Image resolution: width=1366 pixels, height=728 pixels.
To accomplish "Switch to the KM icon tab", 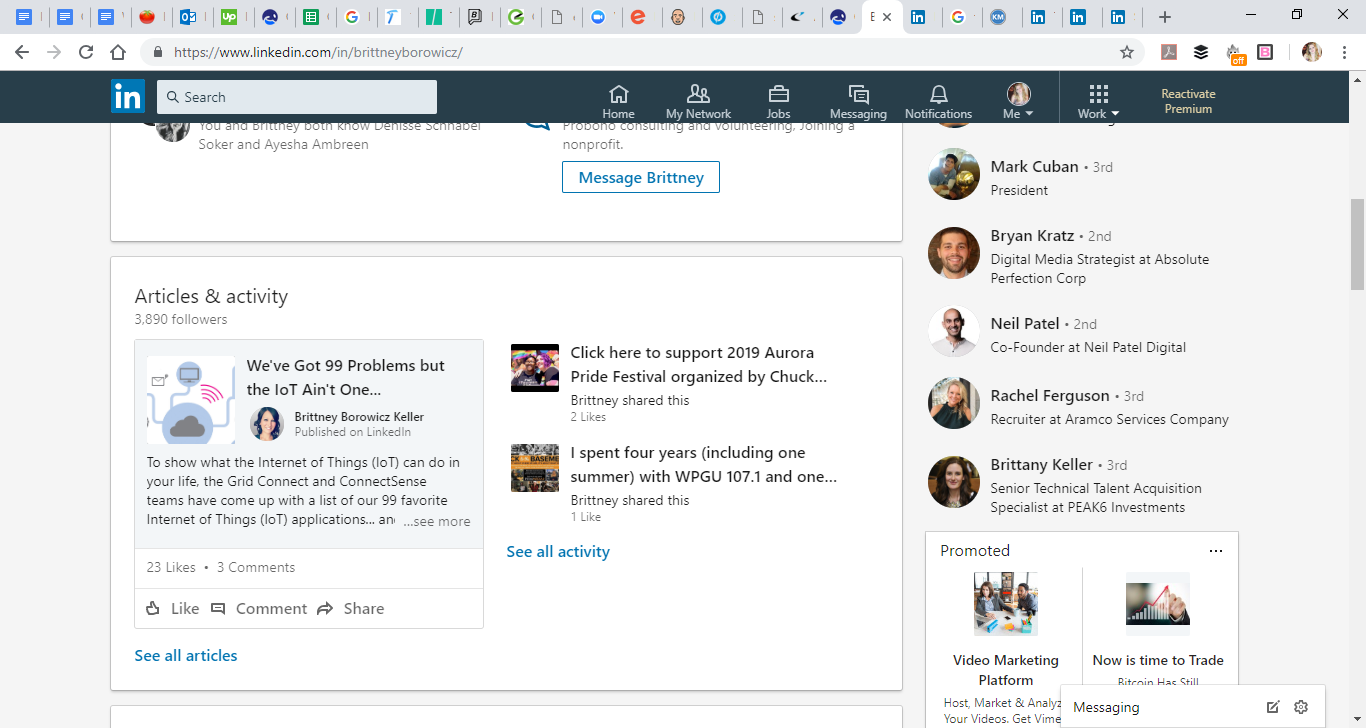I will [x=997, y=17].
